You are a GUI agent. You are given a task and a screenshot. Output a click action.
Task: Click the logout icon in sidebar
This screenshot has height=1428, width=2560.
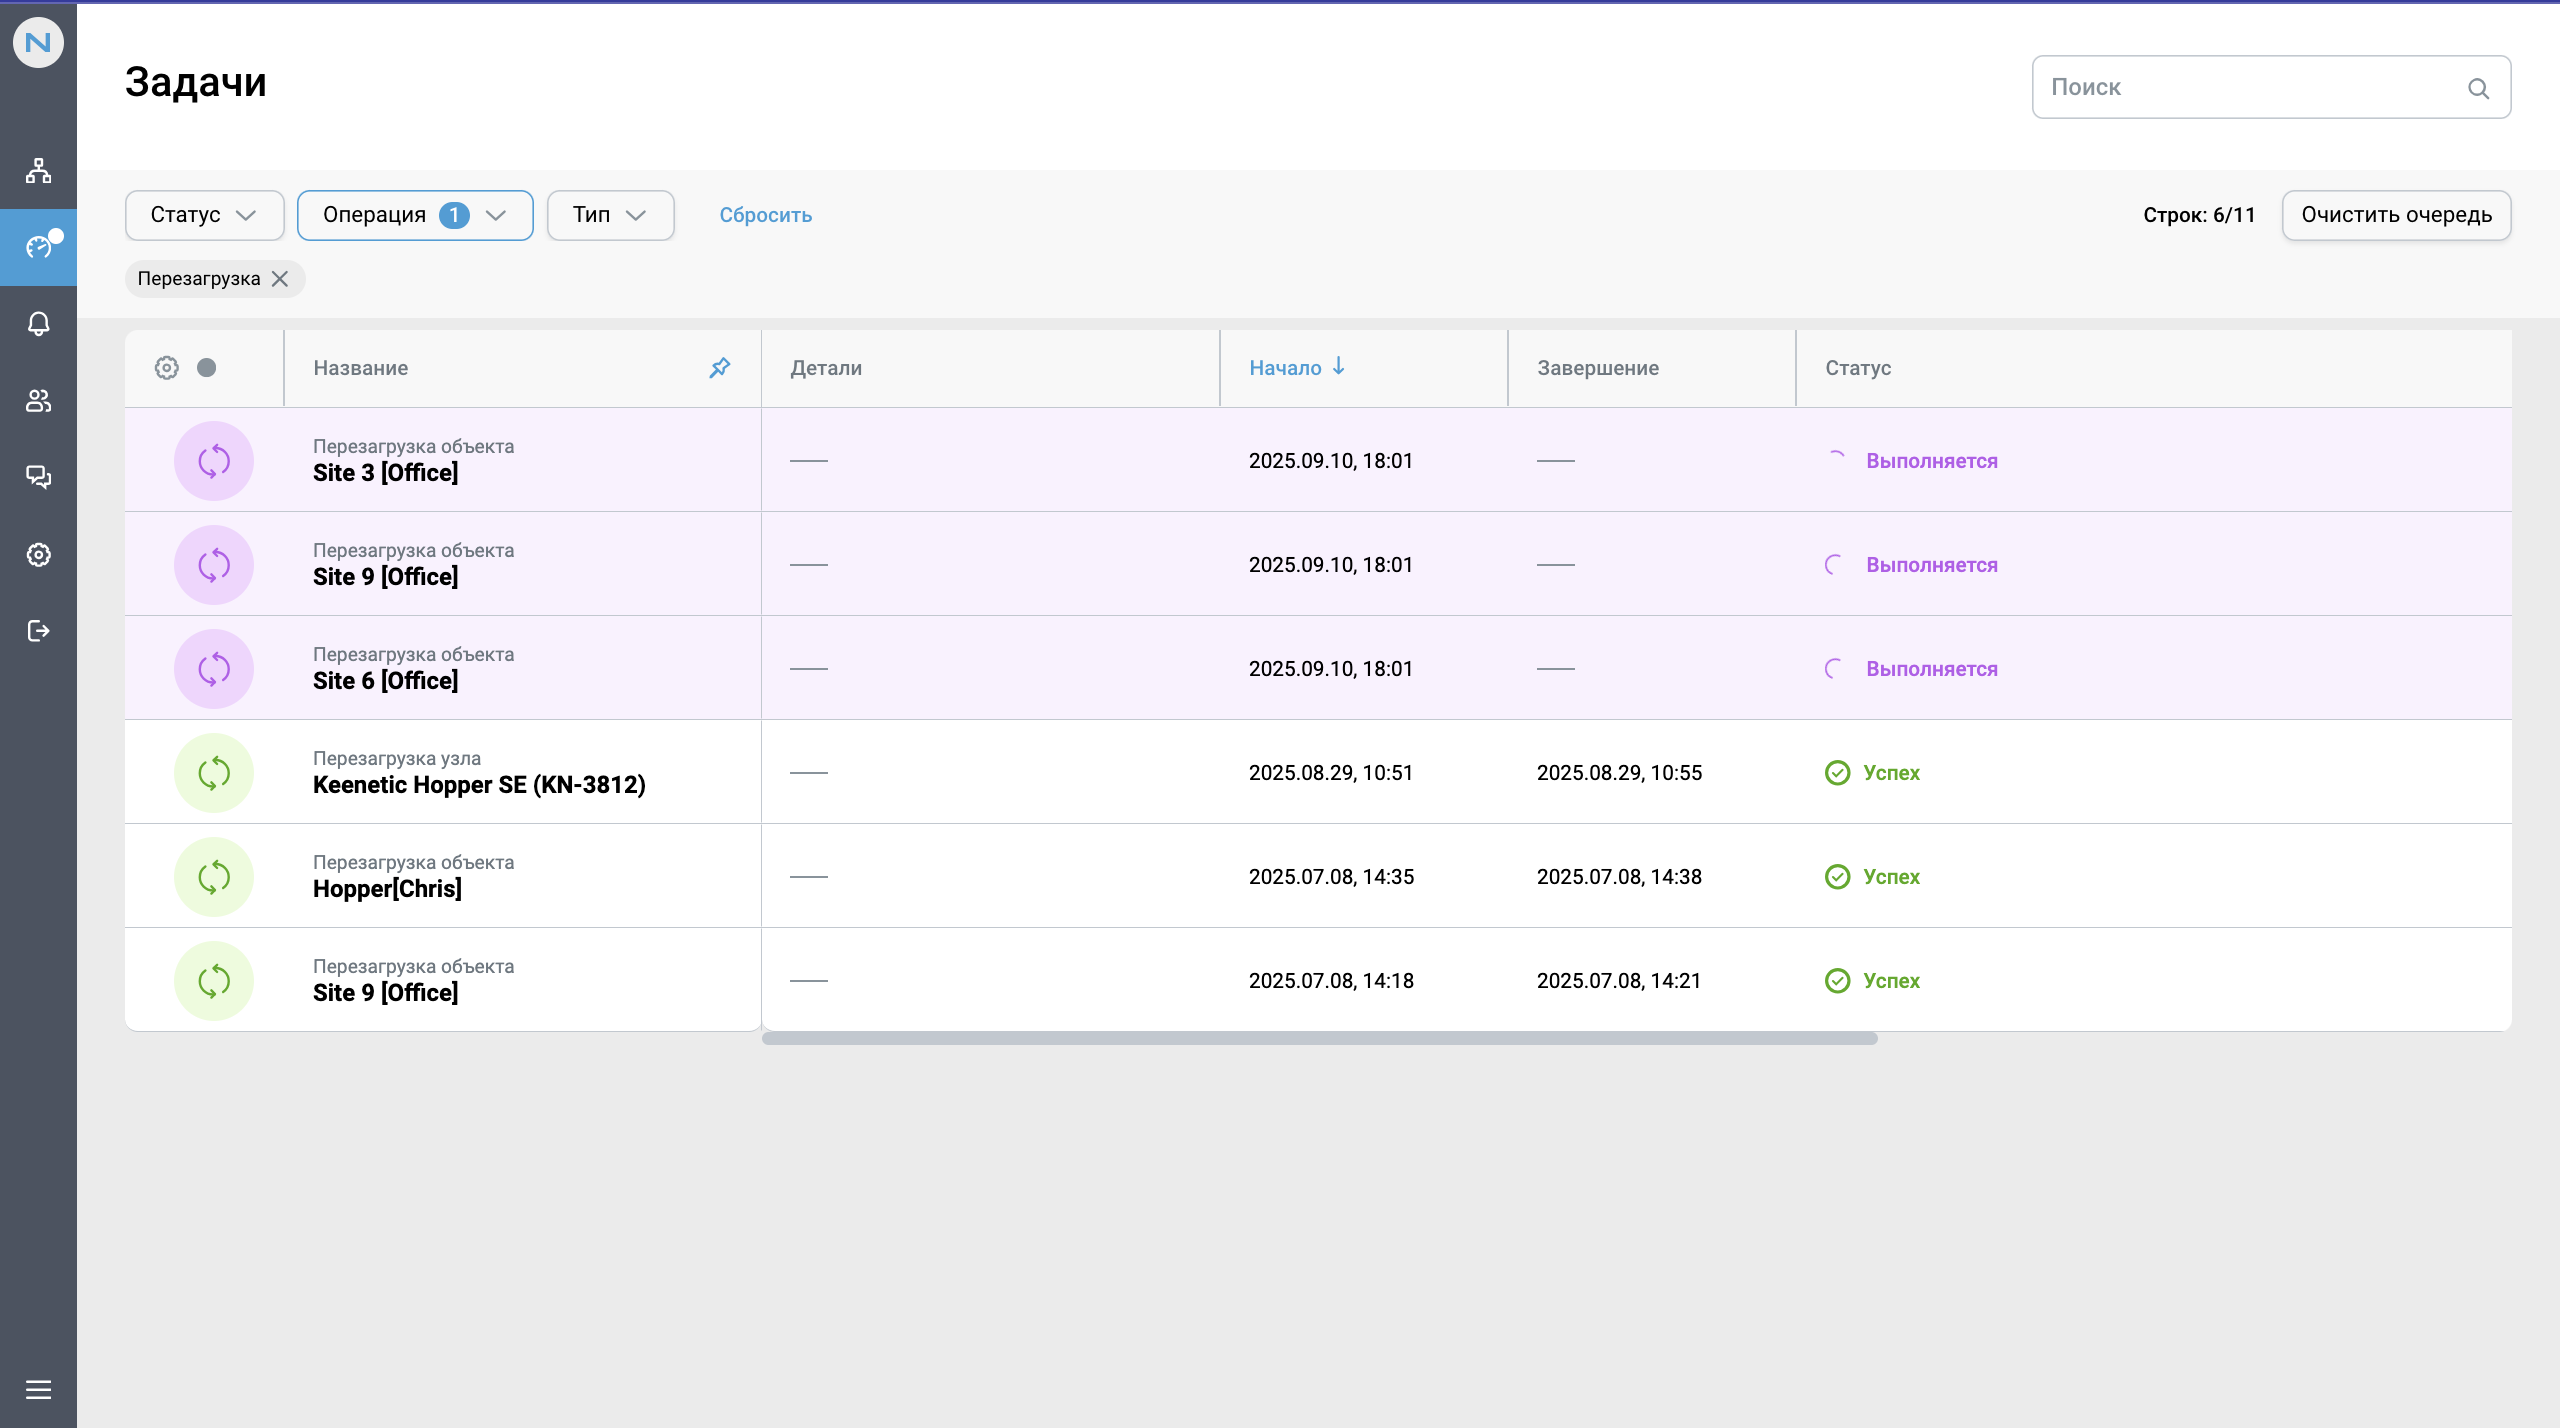(x=38, y=631)
